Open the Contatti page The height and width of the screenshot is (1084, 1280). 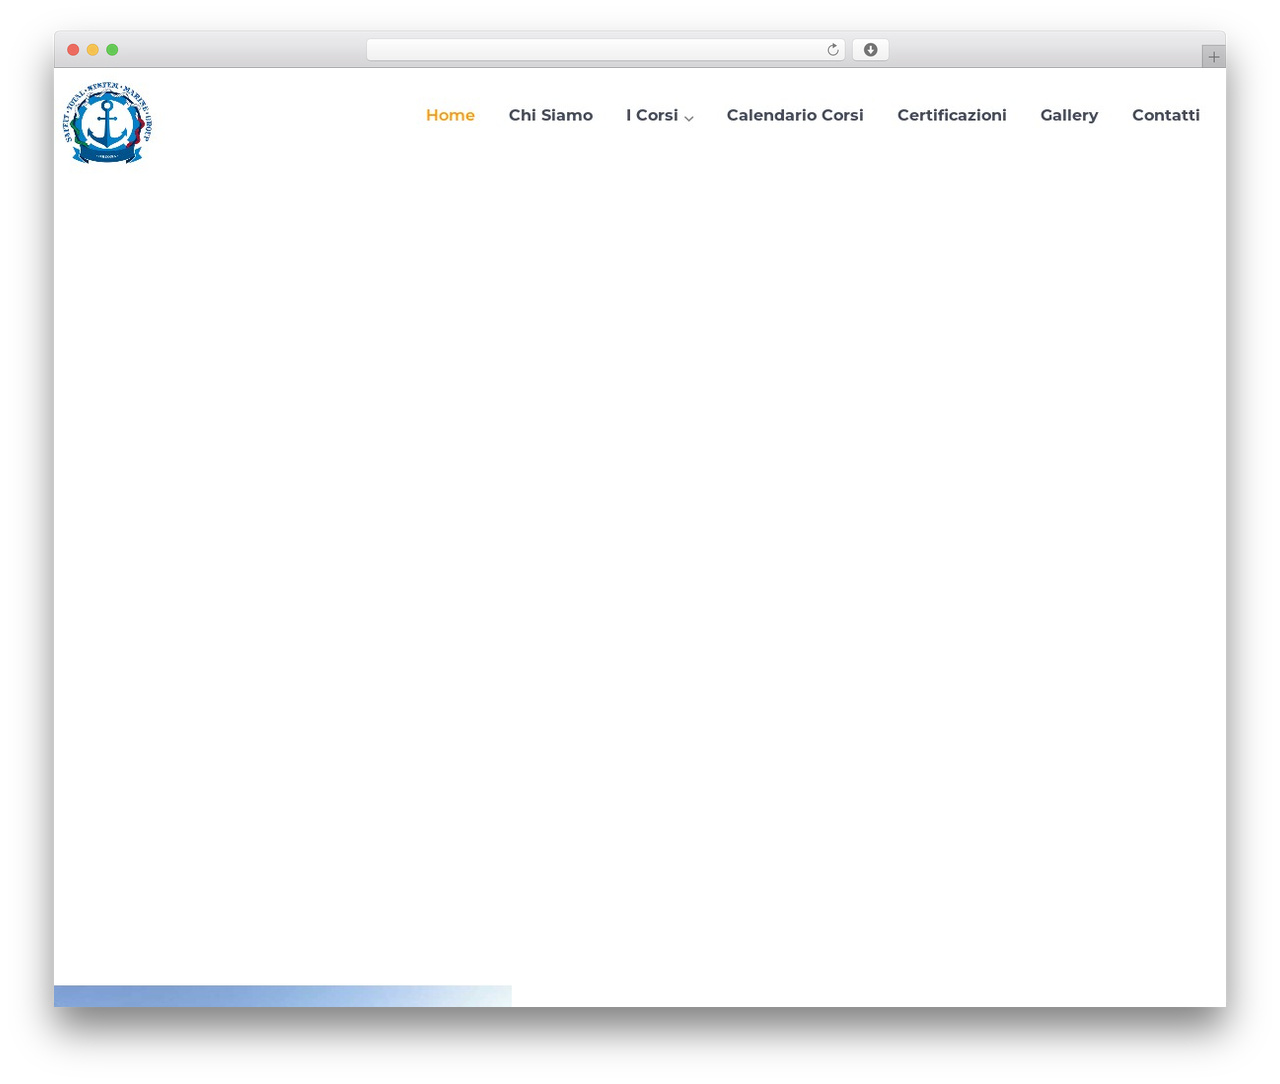[1166, 115]
